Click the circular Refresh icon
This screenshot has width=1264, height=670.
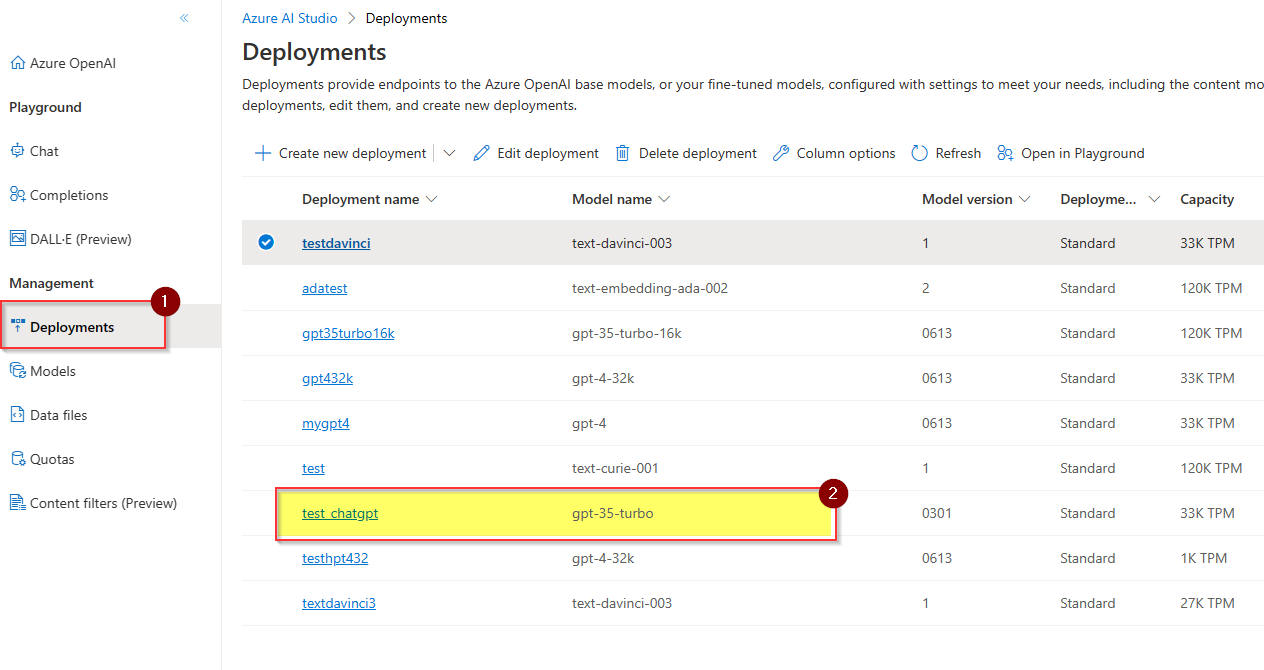coord(920,153)
